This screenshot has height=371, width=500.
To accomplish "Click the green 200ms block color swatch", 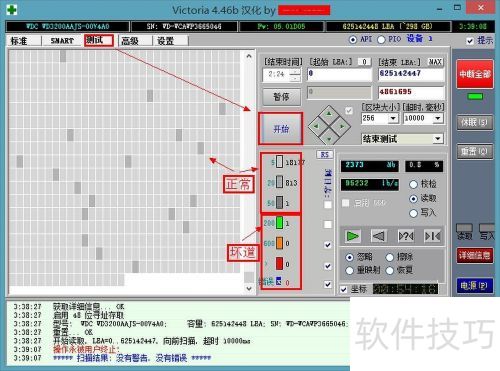I will [279, 223].
